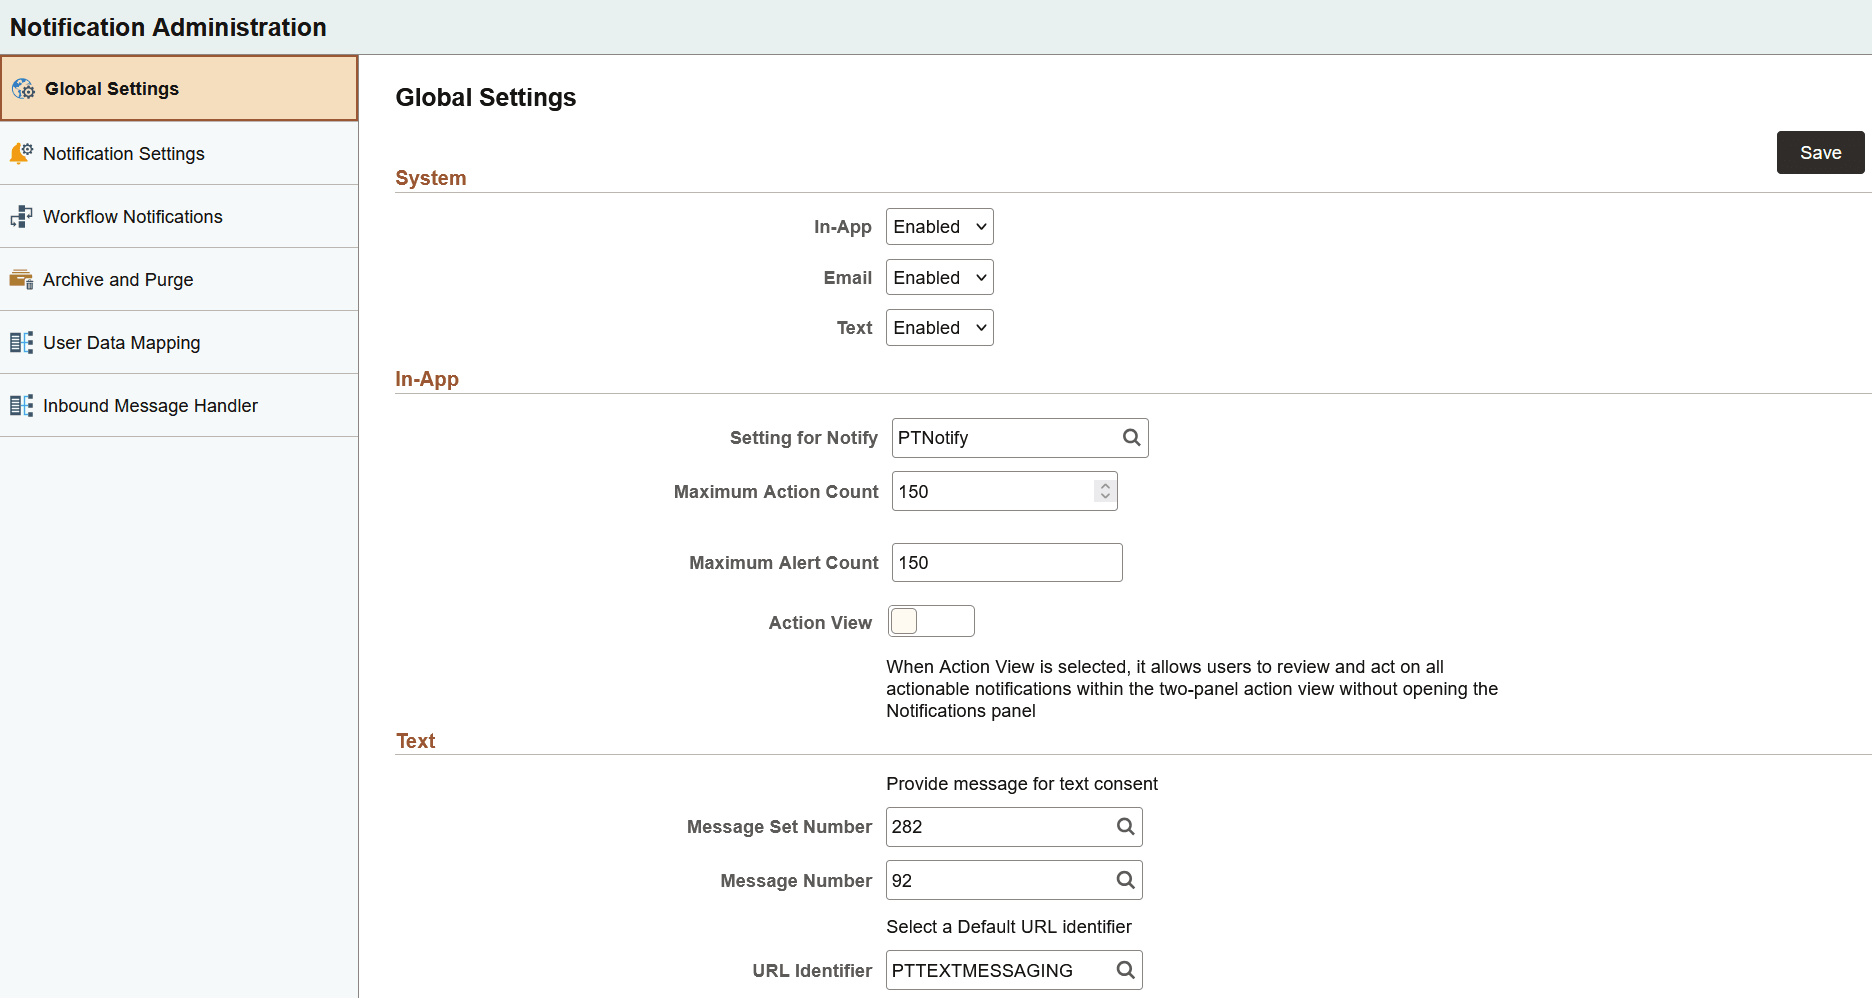The height and width of the screenshot is (998, 1872).
Task: Open the Message Set Number lookup magnifier
Action: point(1125,826)
